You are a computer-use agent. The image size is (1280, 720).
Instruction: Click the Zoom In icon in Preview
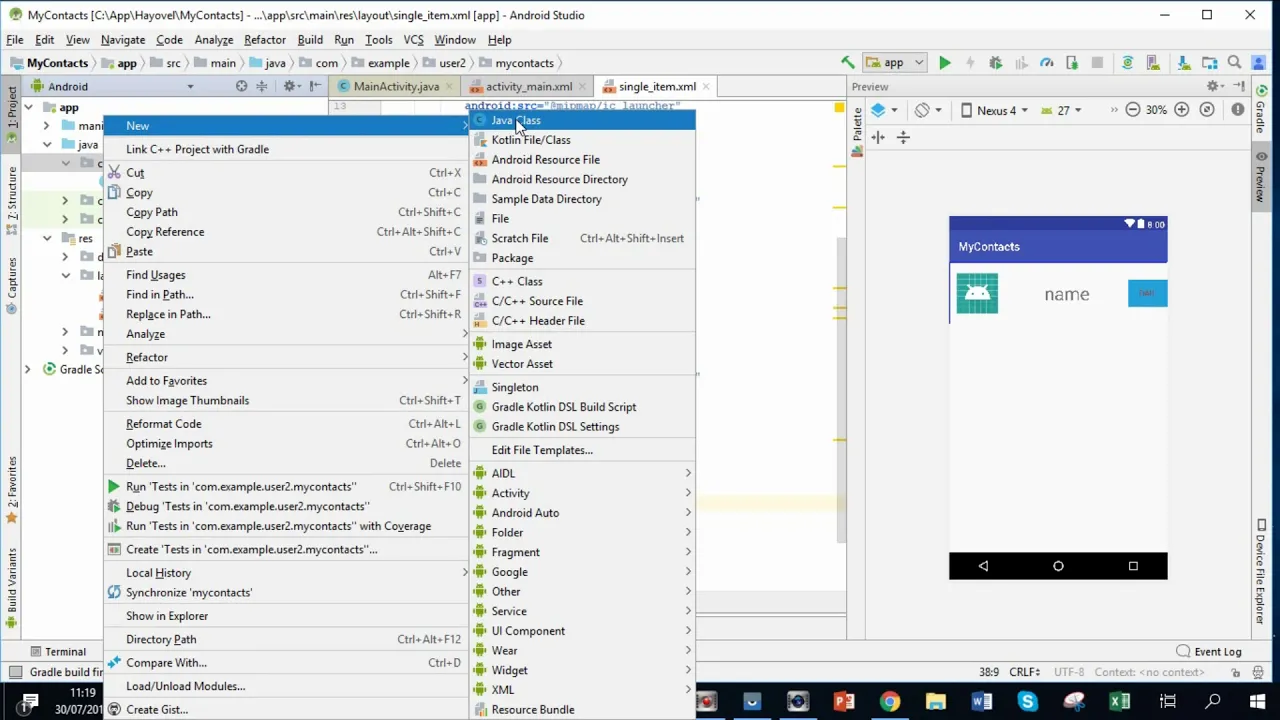(1182, 110)
